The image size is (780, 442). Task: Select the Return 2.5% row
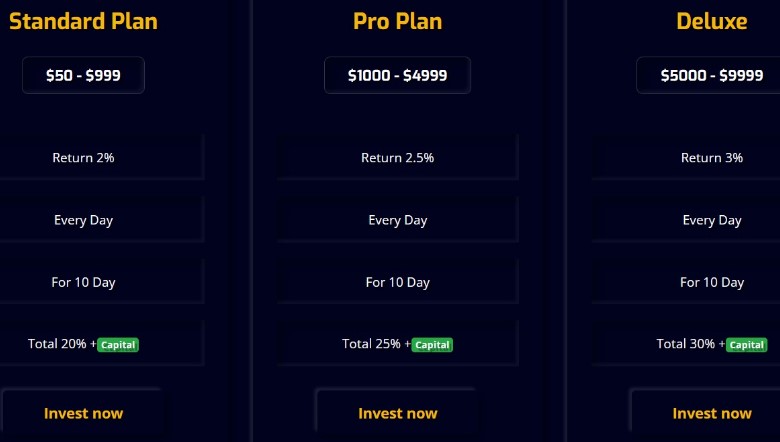pyautogui.click(x=398, y=157)
